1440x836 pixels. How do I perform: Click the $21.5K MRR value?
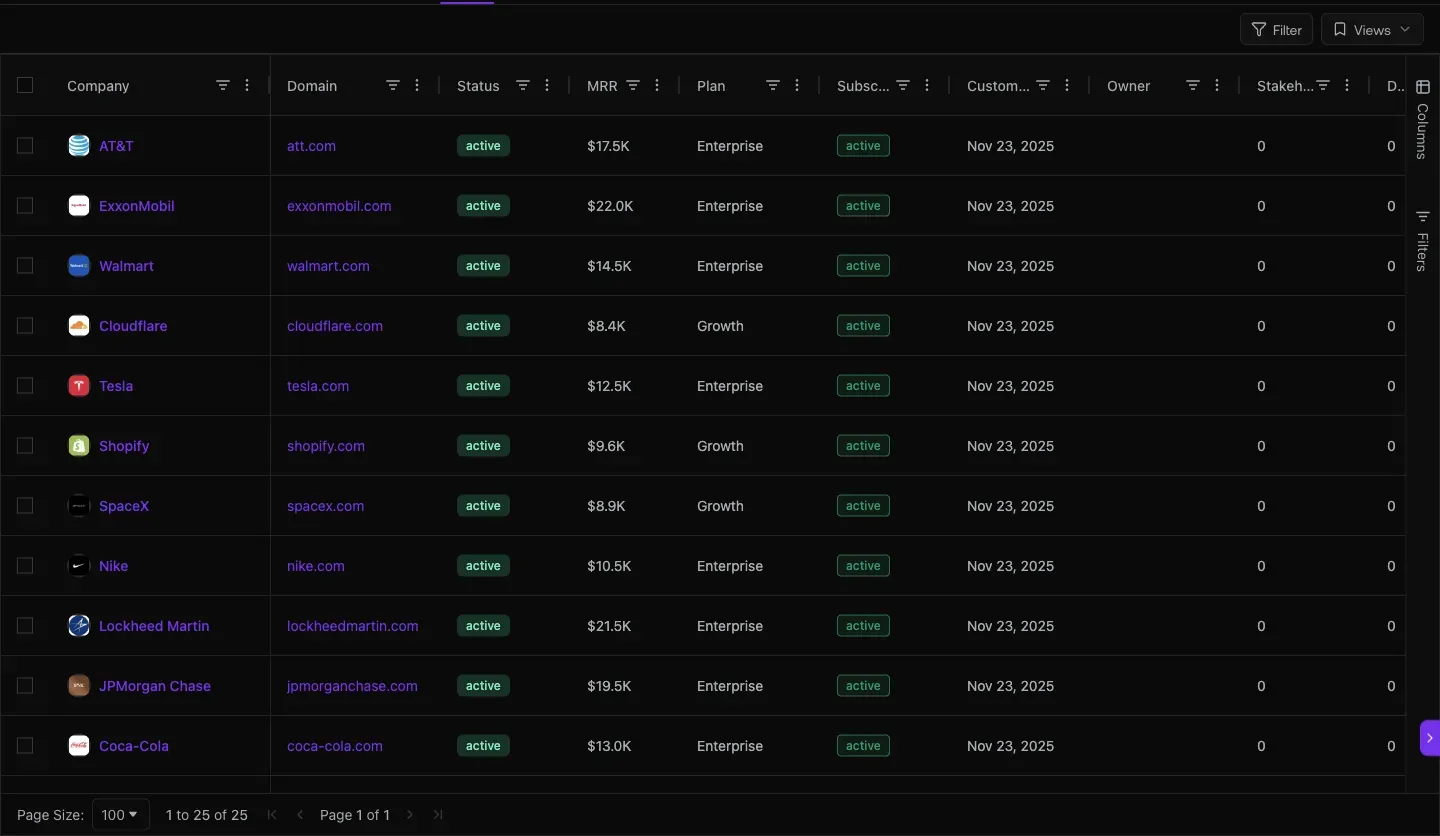pos(609,626)
